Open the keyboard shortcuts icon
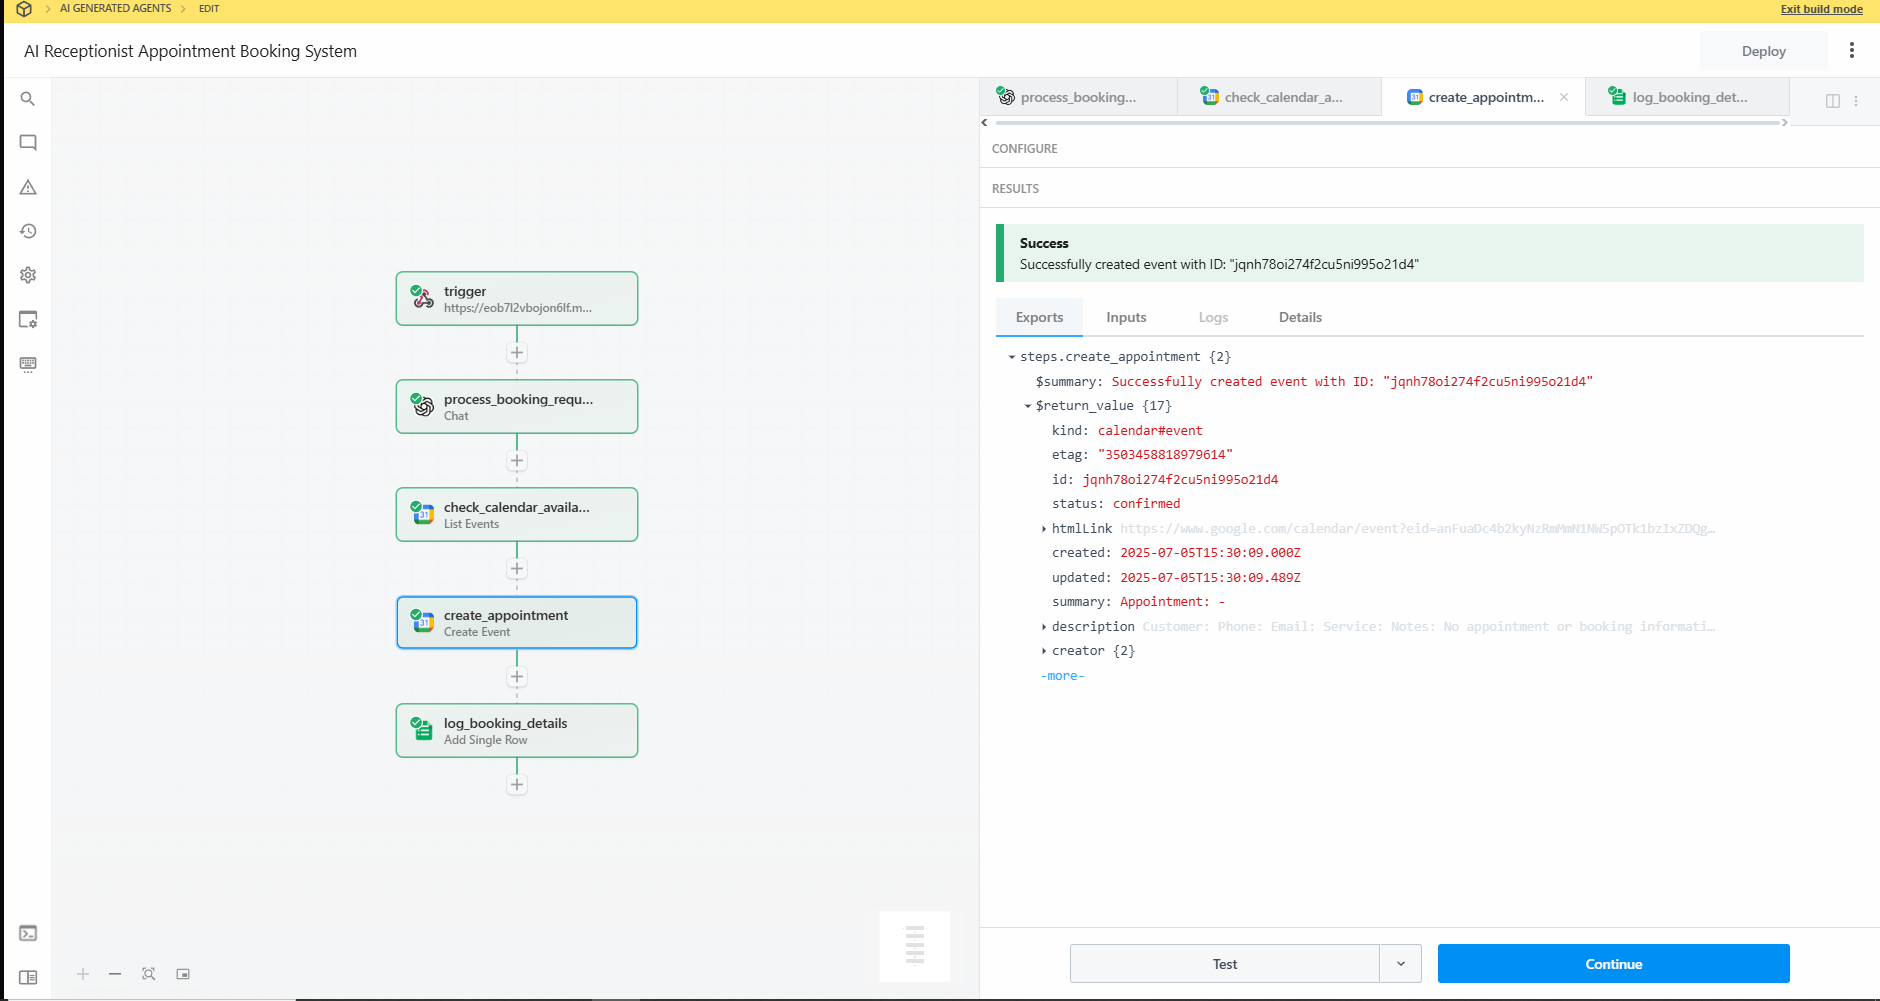 point(28,364)
